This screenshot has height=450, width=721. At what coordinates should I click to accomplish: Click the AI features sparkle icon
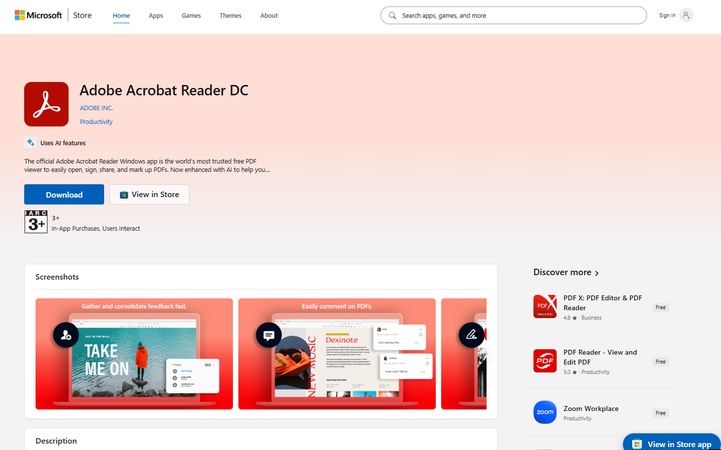30,142
